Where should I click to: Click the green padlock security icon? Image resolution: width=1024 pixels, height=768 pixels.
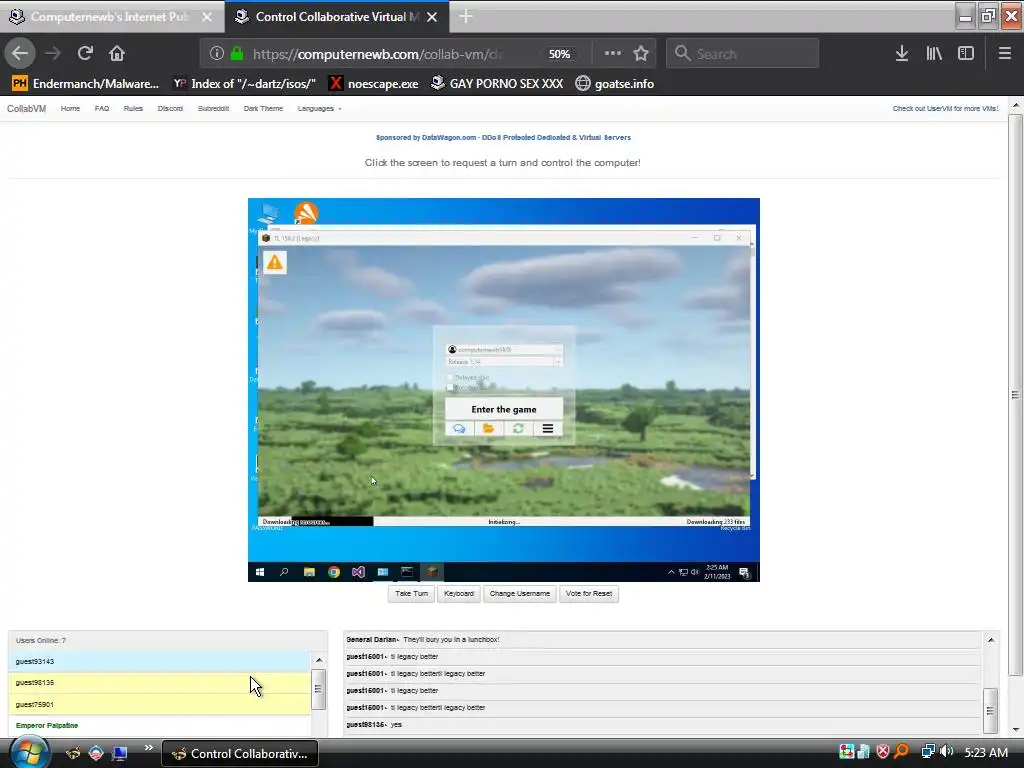237,54
